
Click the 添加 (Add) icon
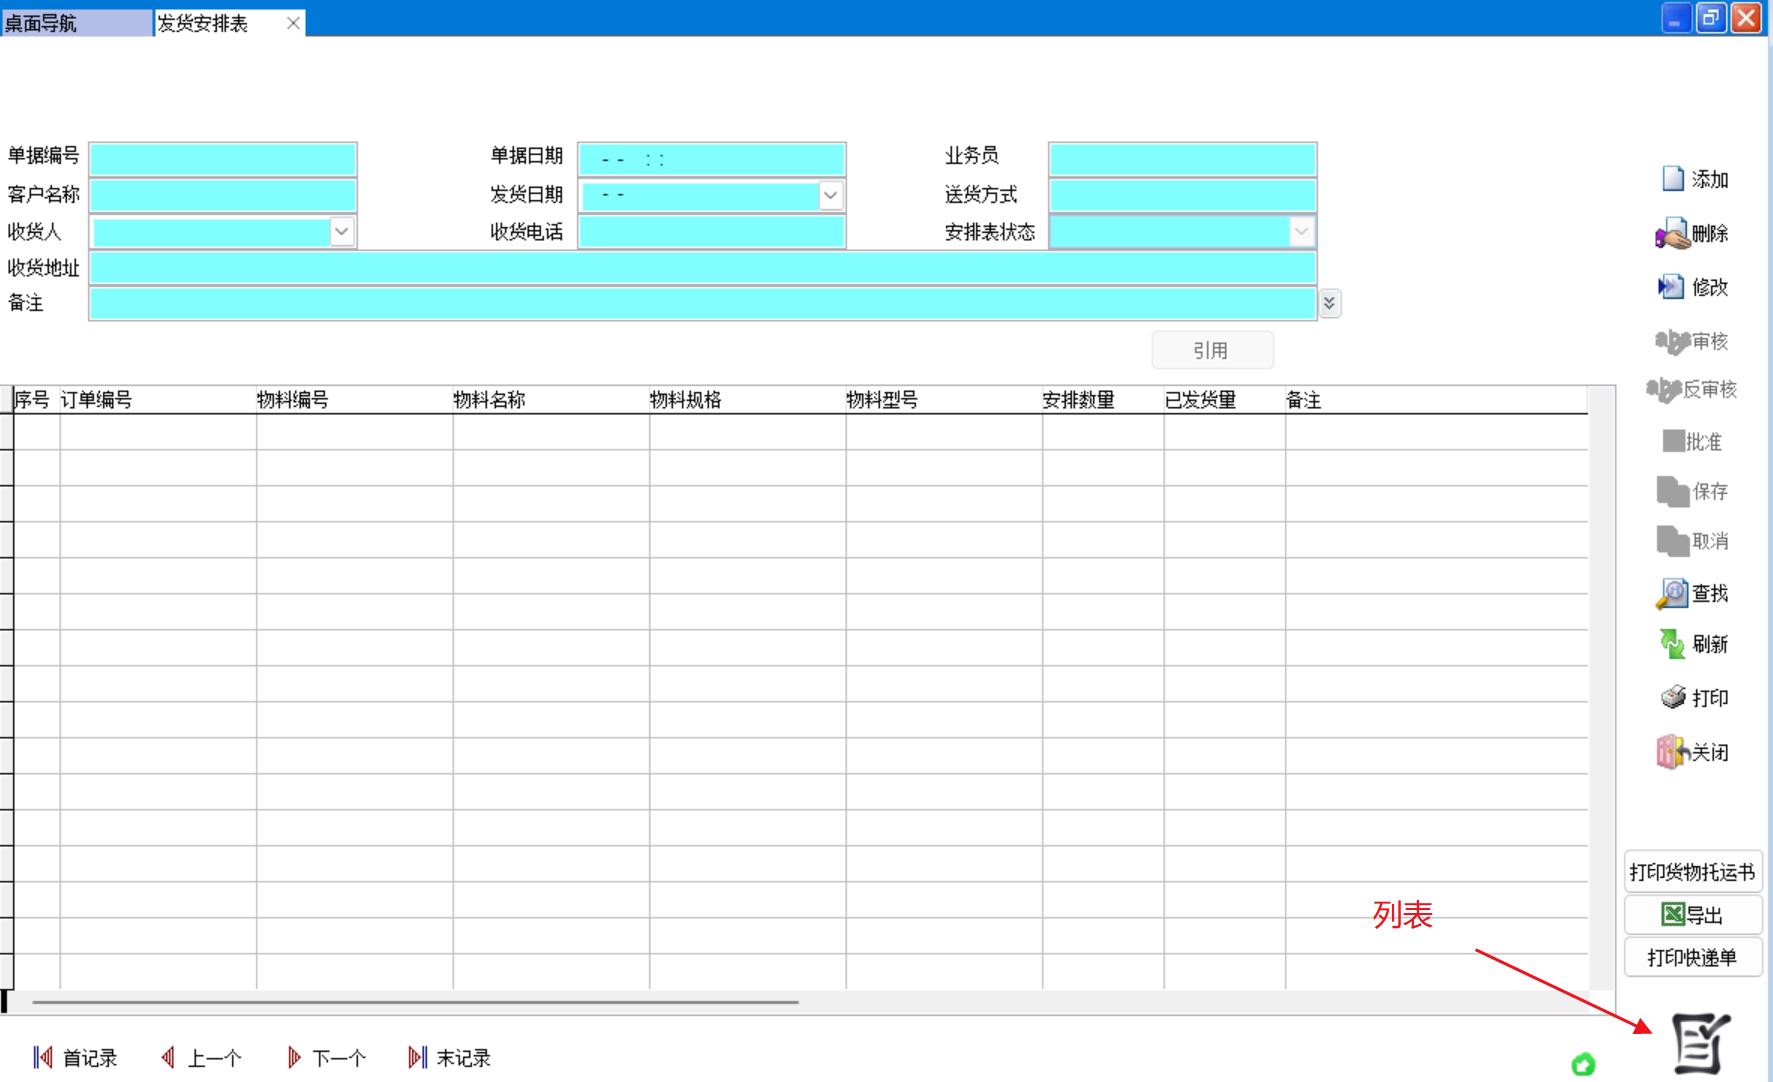tap(1673, 179)
